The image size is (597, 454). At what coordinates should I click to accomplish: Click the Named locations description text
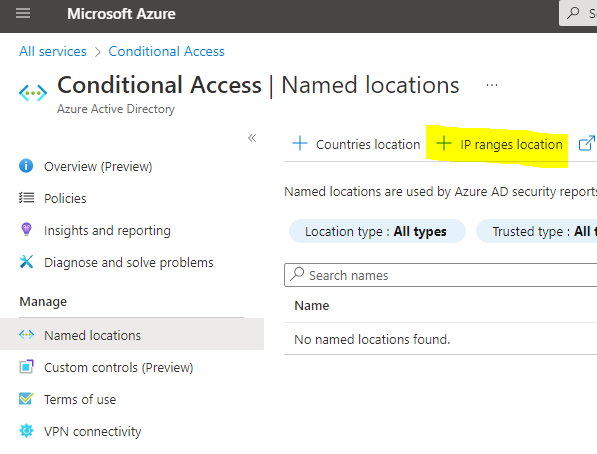[441, 192]
